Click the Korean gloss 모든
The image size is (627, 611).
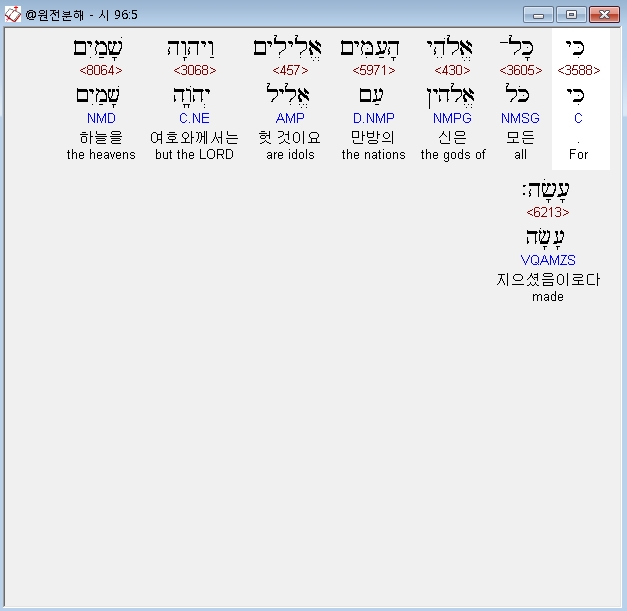[x=520, y=138]
